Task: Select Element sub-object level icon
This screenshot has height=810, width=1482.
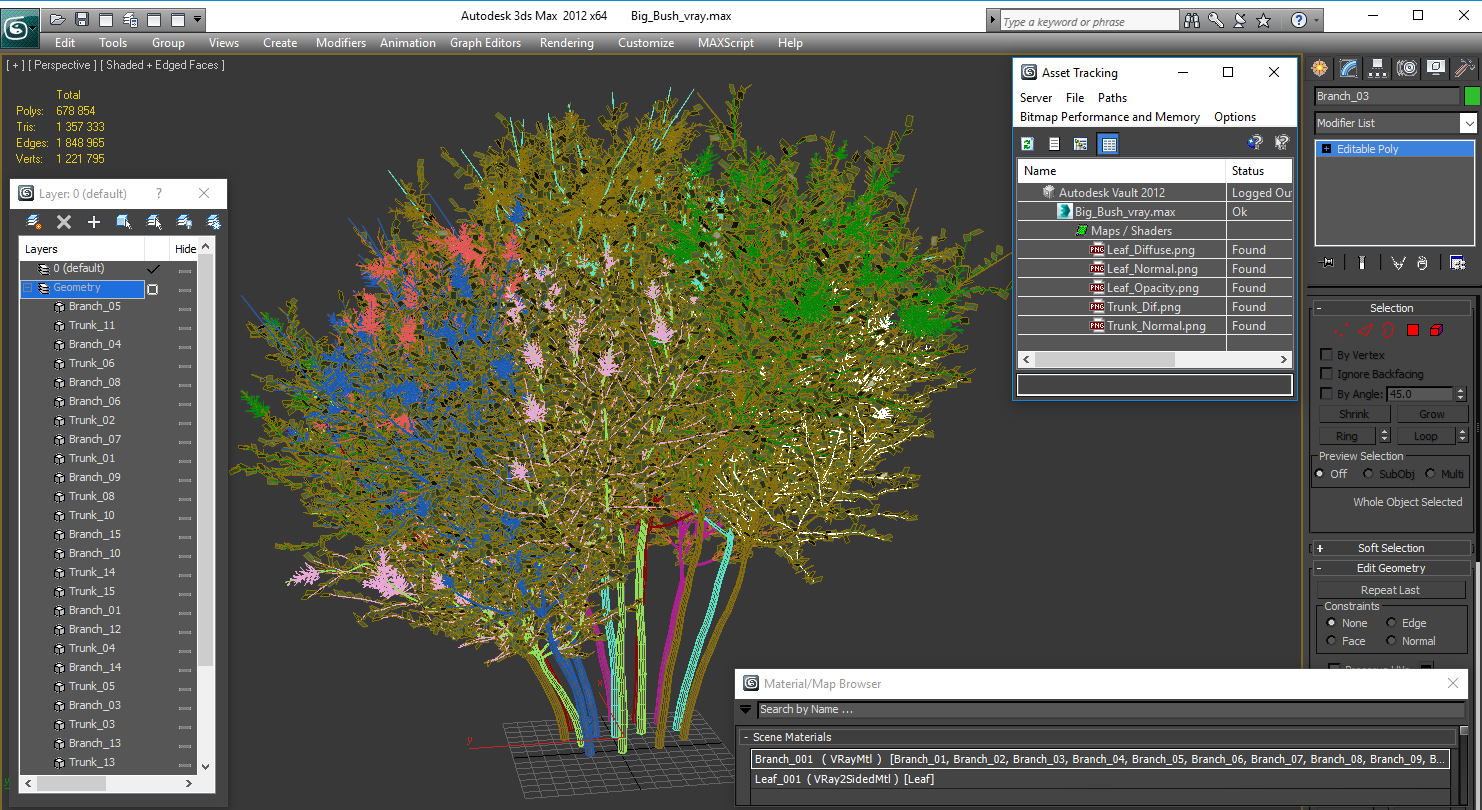Action: pos(1436,330)
